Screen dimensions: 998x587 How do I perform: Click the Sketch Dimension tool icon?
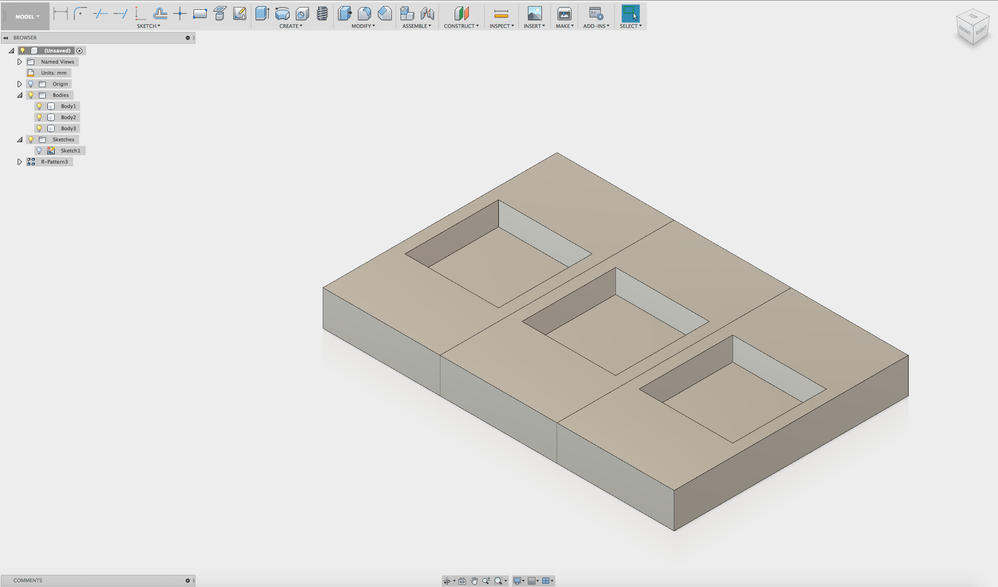point(61,13)
